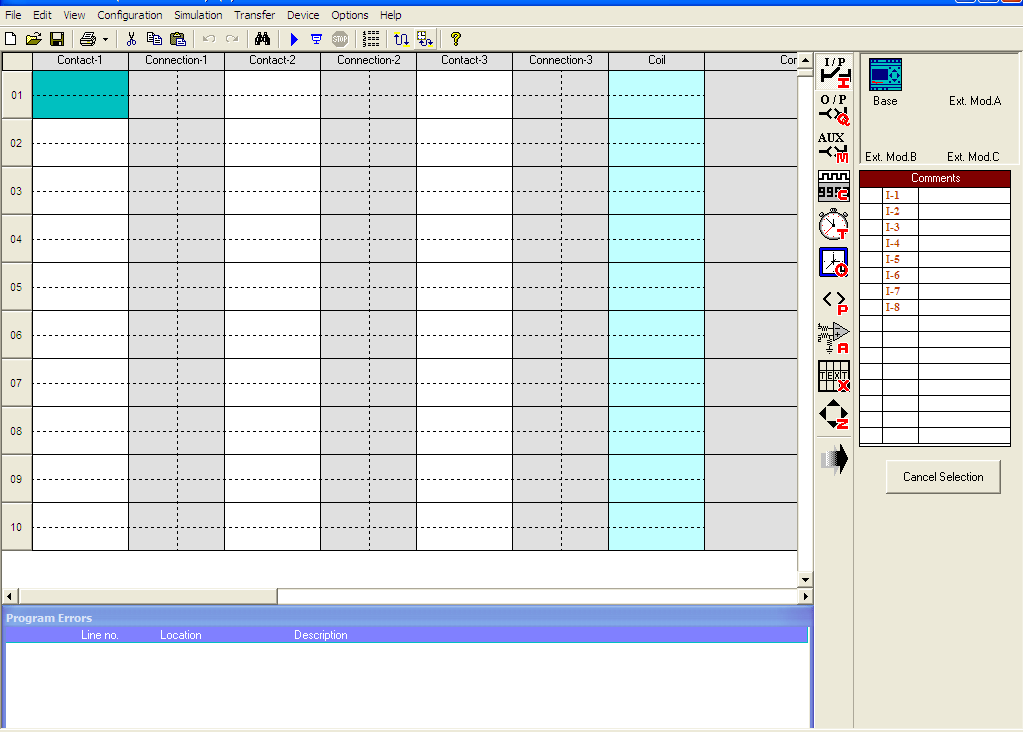Select the comparator P tool

[833, 300]
